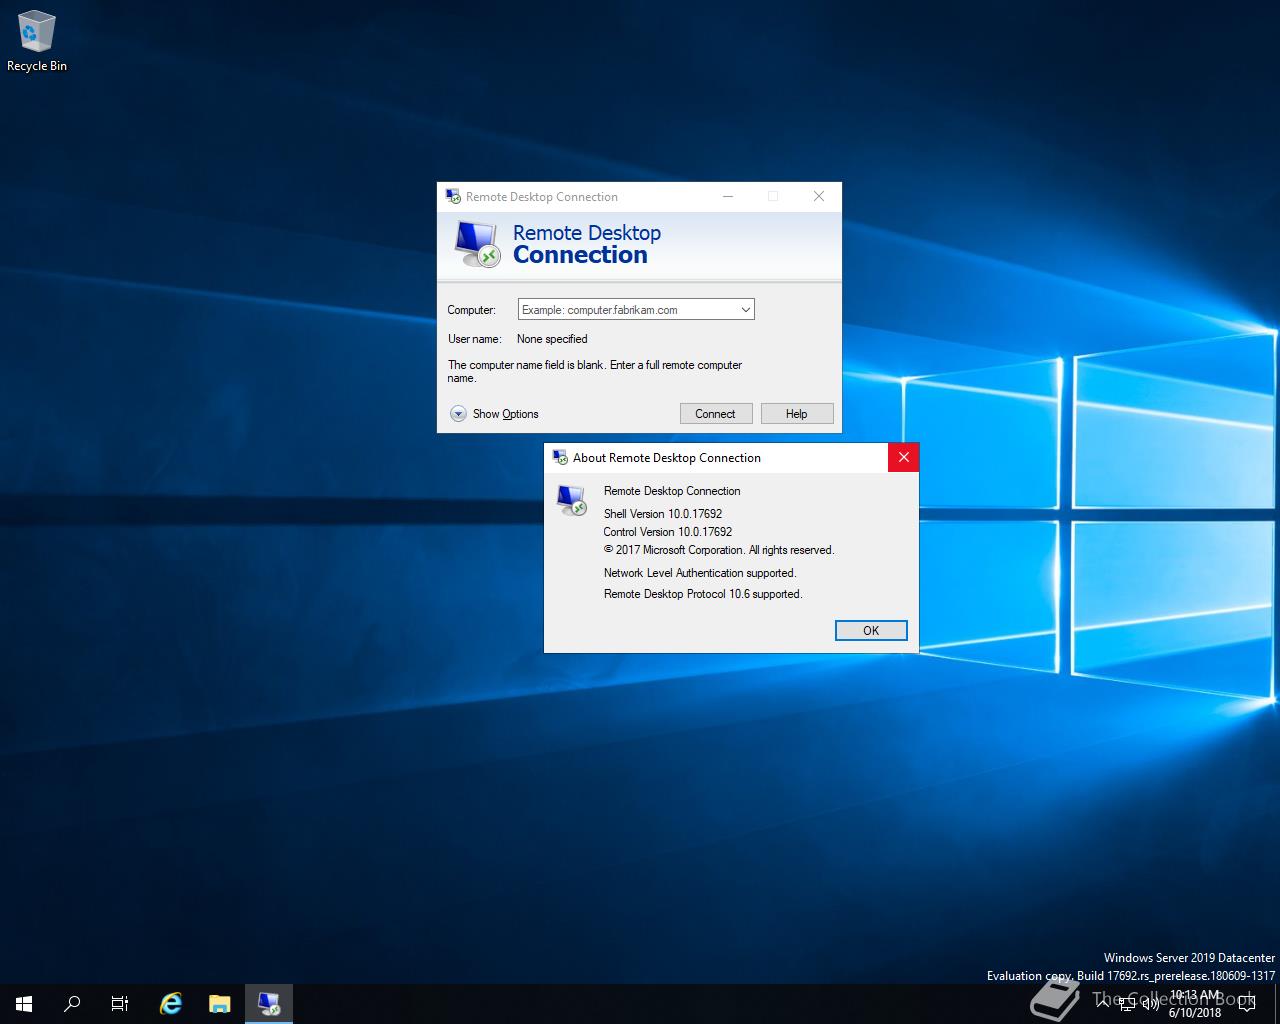This screenshot has height=1024, width=1280.
Task: Open Task View on the taskbar
Action: coord(120,1003)
